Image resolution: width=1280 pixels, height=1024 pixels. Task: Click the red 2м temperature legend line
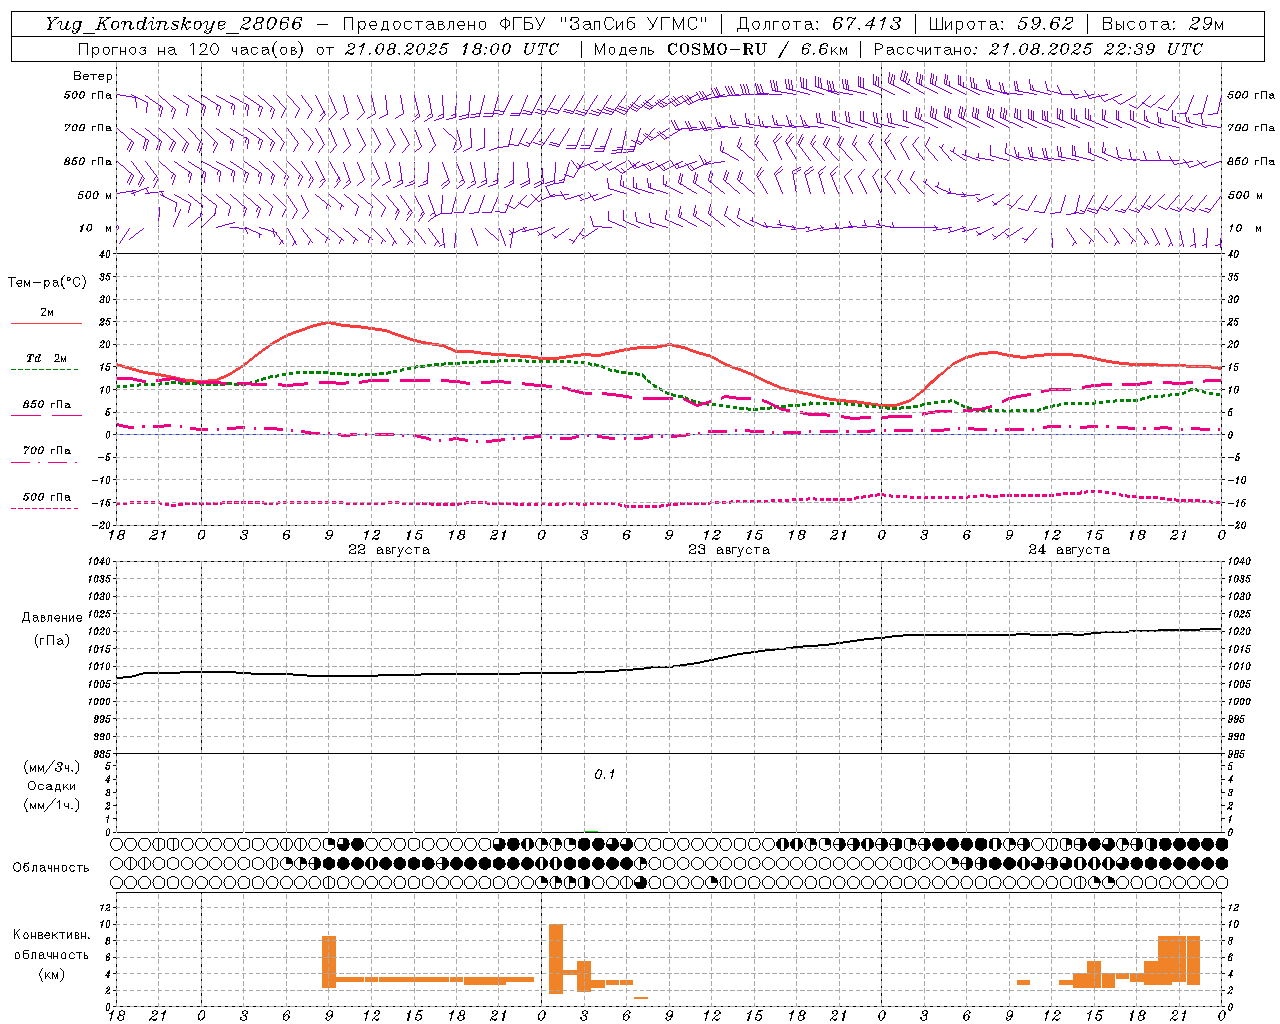pyautogui.click(x=46, y=324)
